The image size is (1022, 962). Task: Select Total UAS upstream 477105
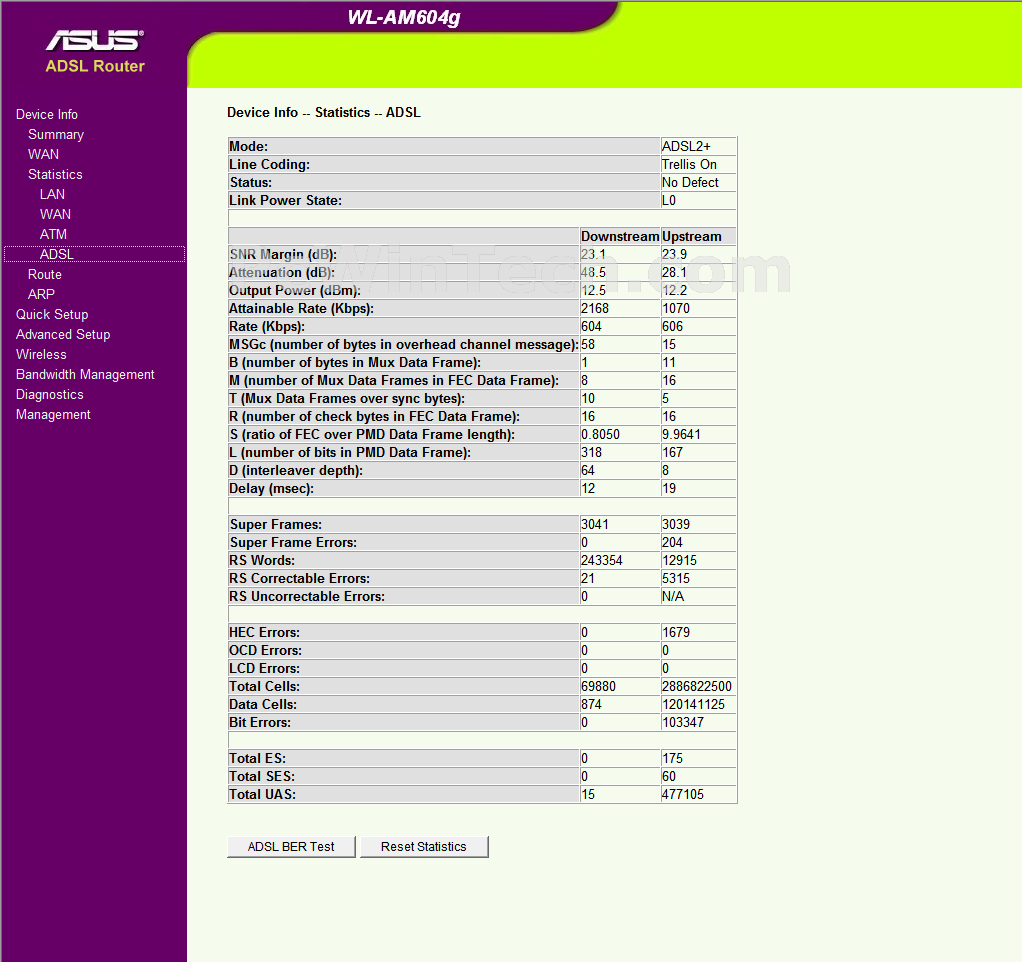(682, 794)
